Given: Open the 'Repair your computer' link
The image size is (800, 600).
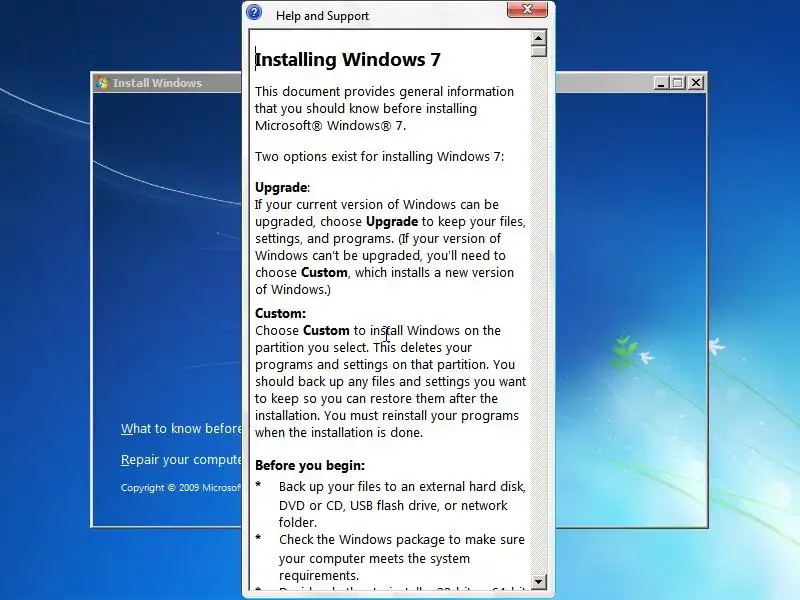Looking at the screenshot, I should [x=182, y=460].
